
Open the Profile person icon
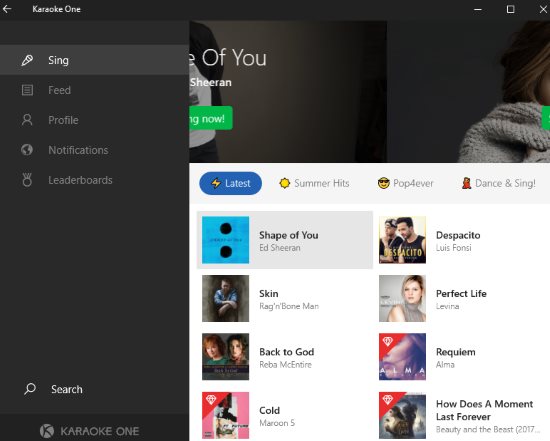[27, 120]
